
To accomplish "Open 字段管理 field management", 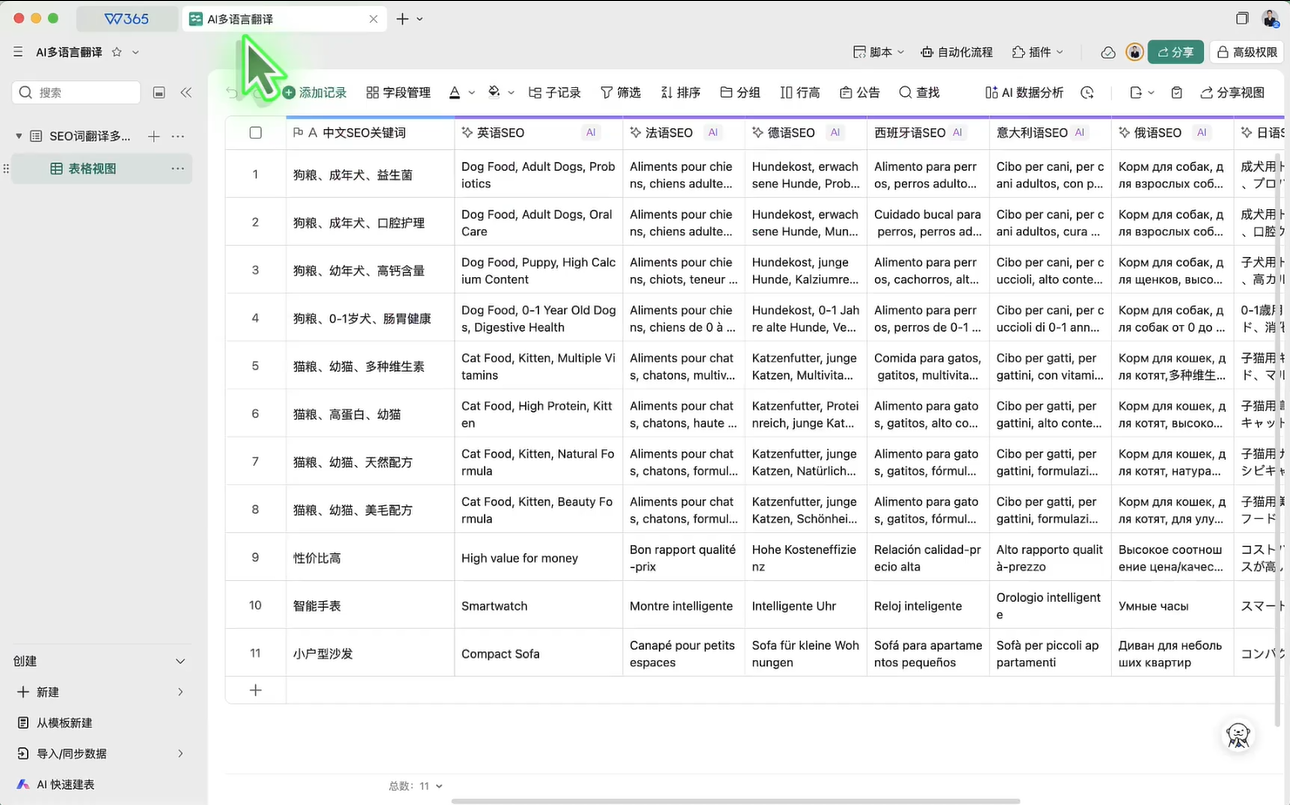I will pos(398,92).
